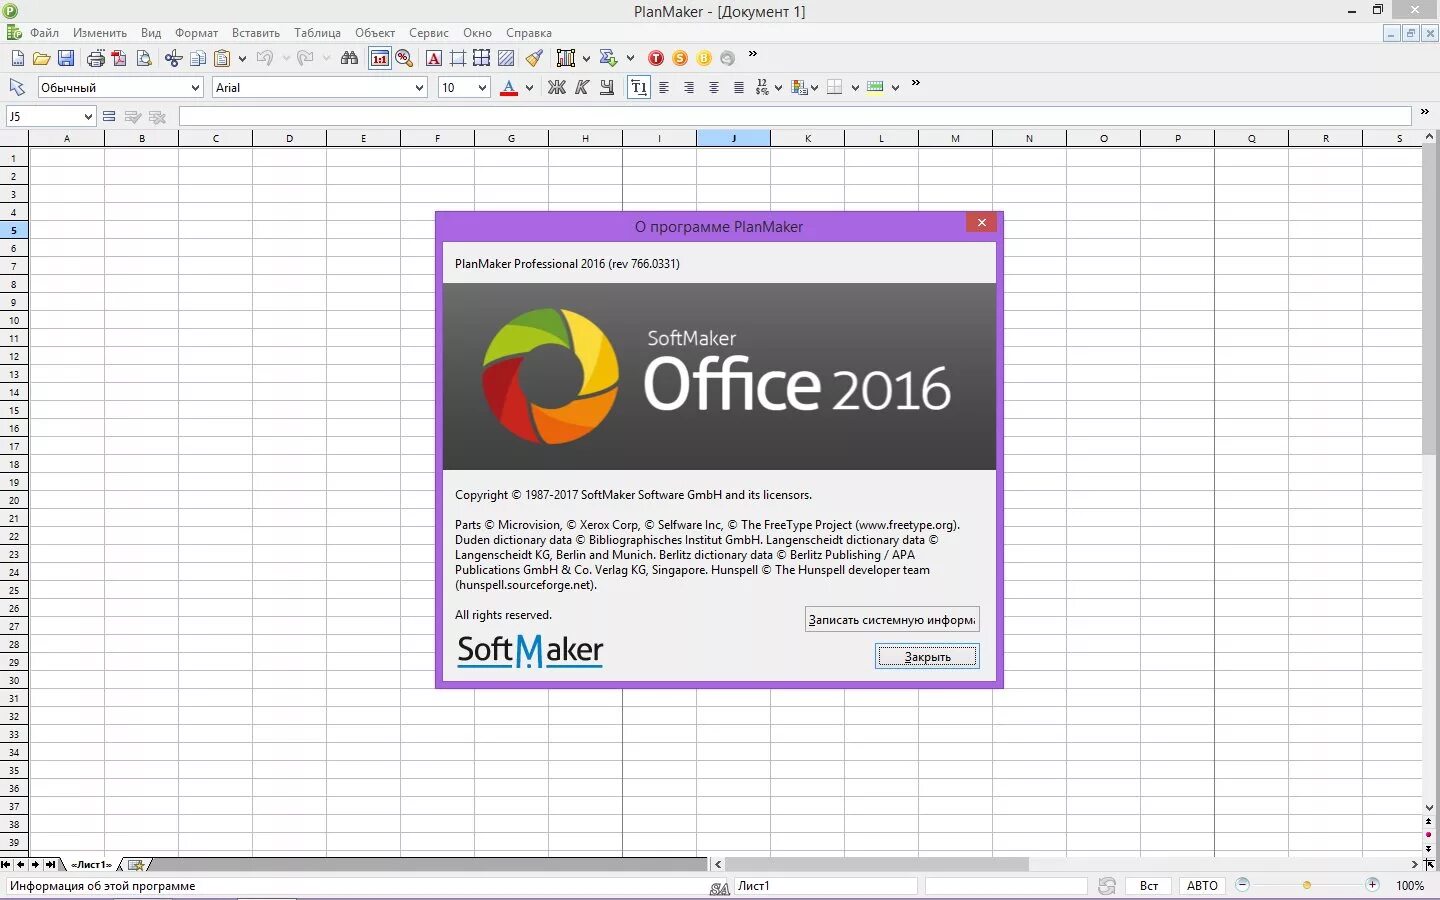This screenshot has width=1440, height=900.
Task: Export as PDF using the toolbar icon
Action: [120, 58]
